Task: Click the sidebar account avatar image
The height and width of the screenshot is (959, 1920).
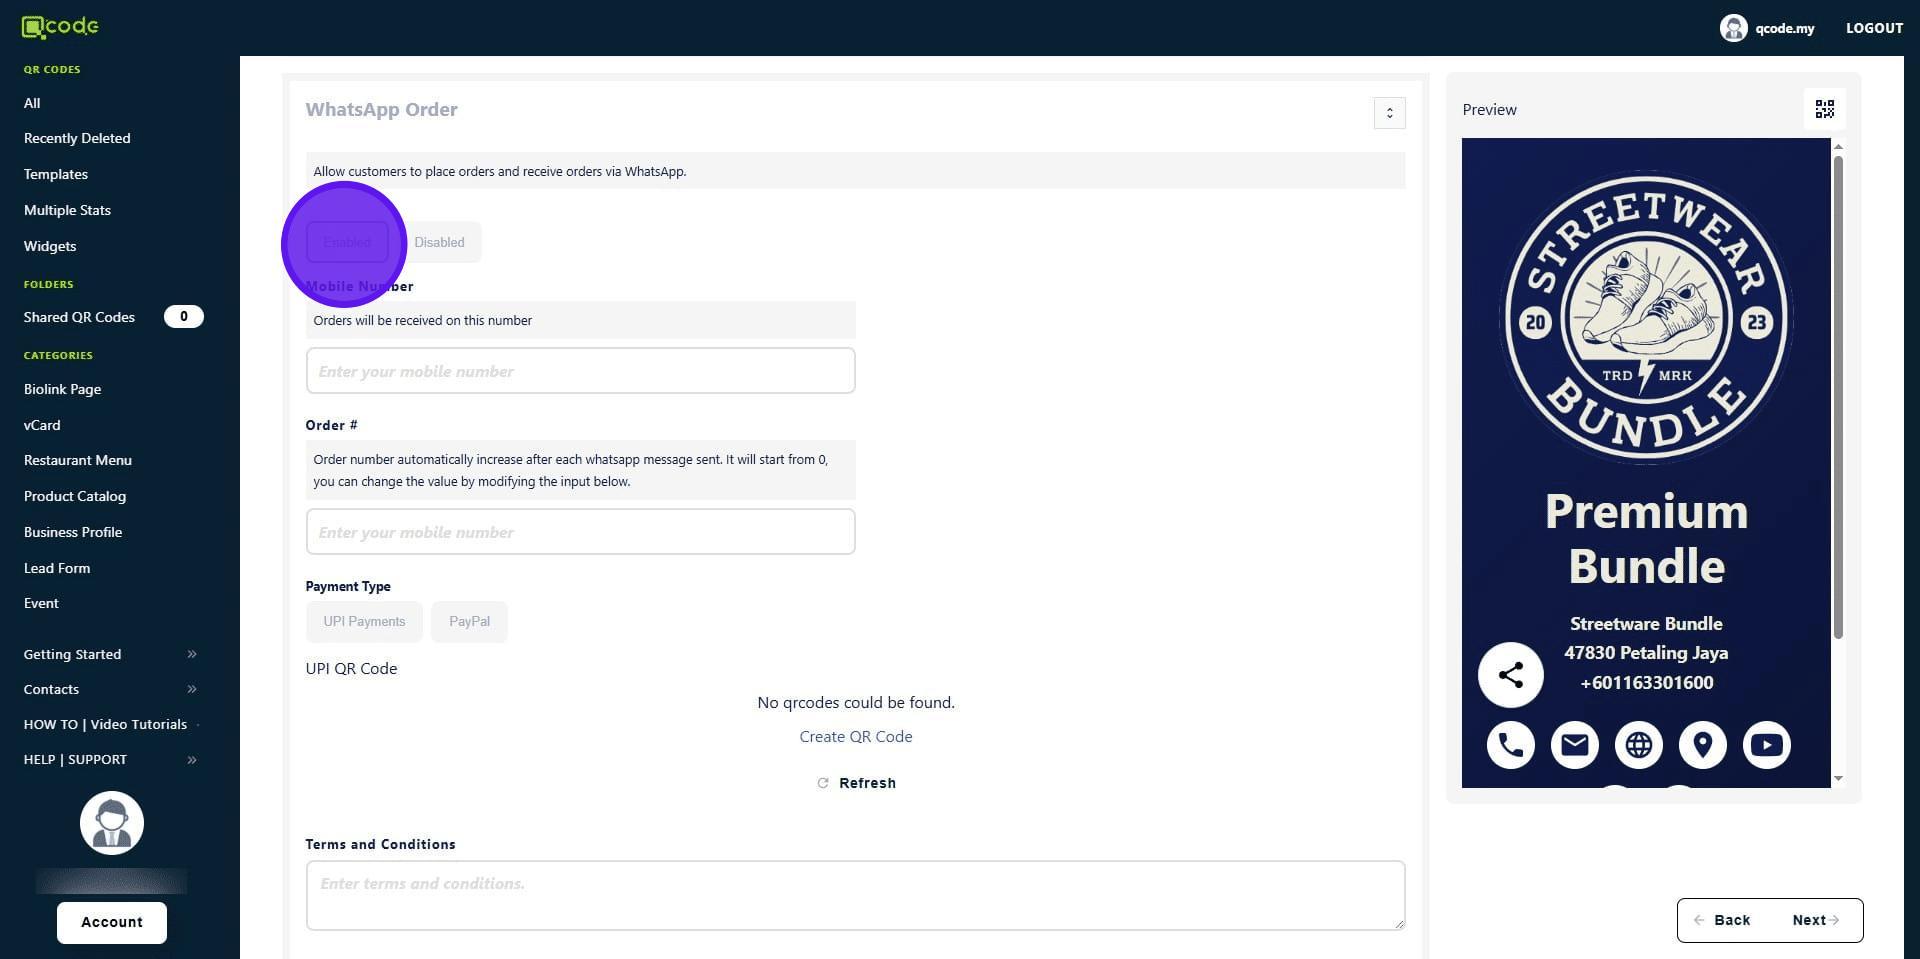Action: point(112,823)
